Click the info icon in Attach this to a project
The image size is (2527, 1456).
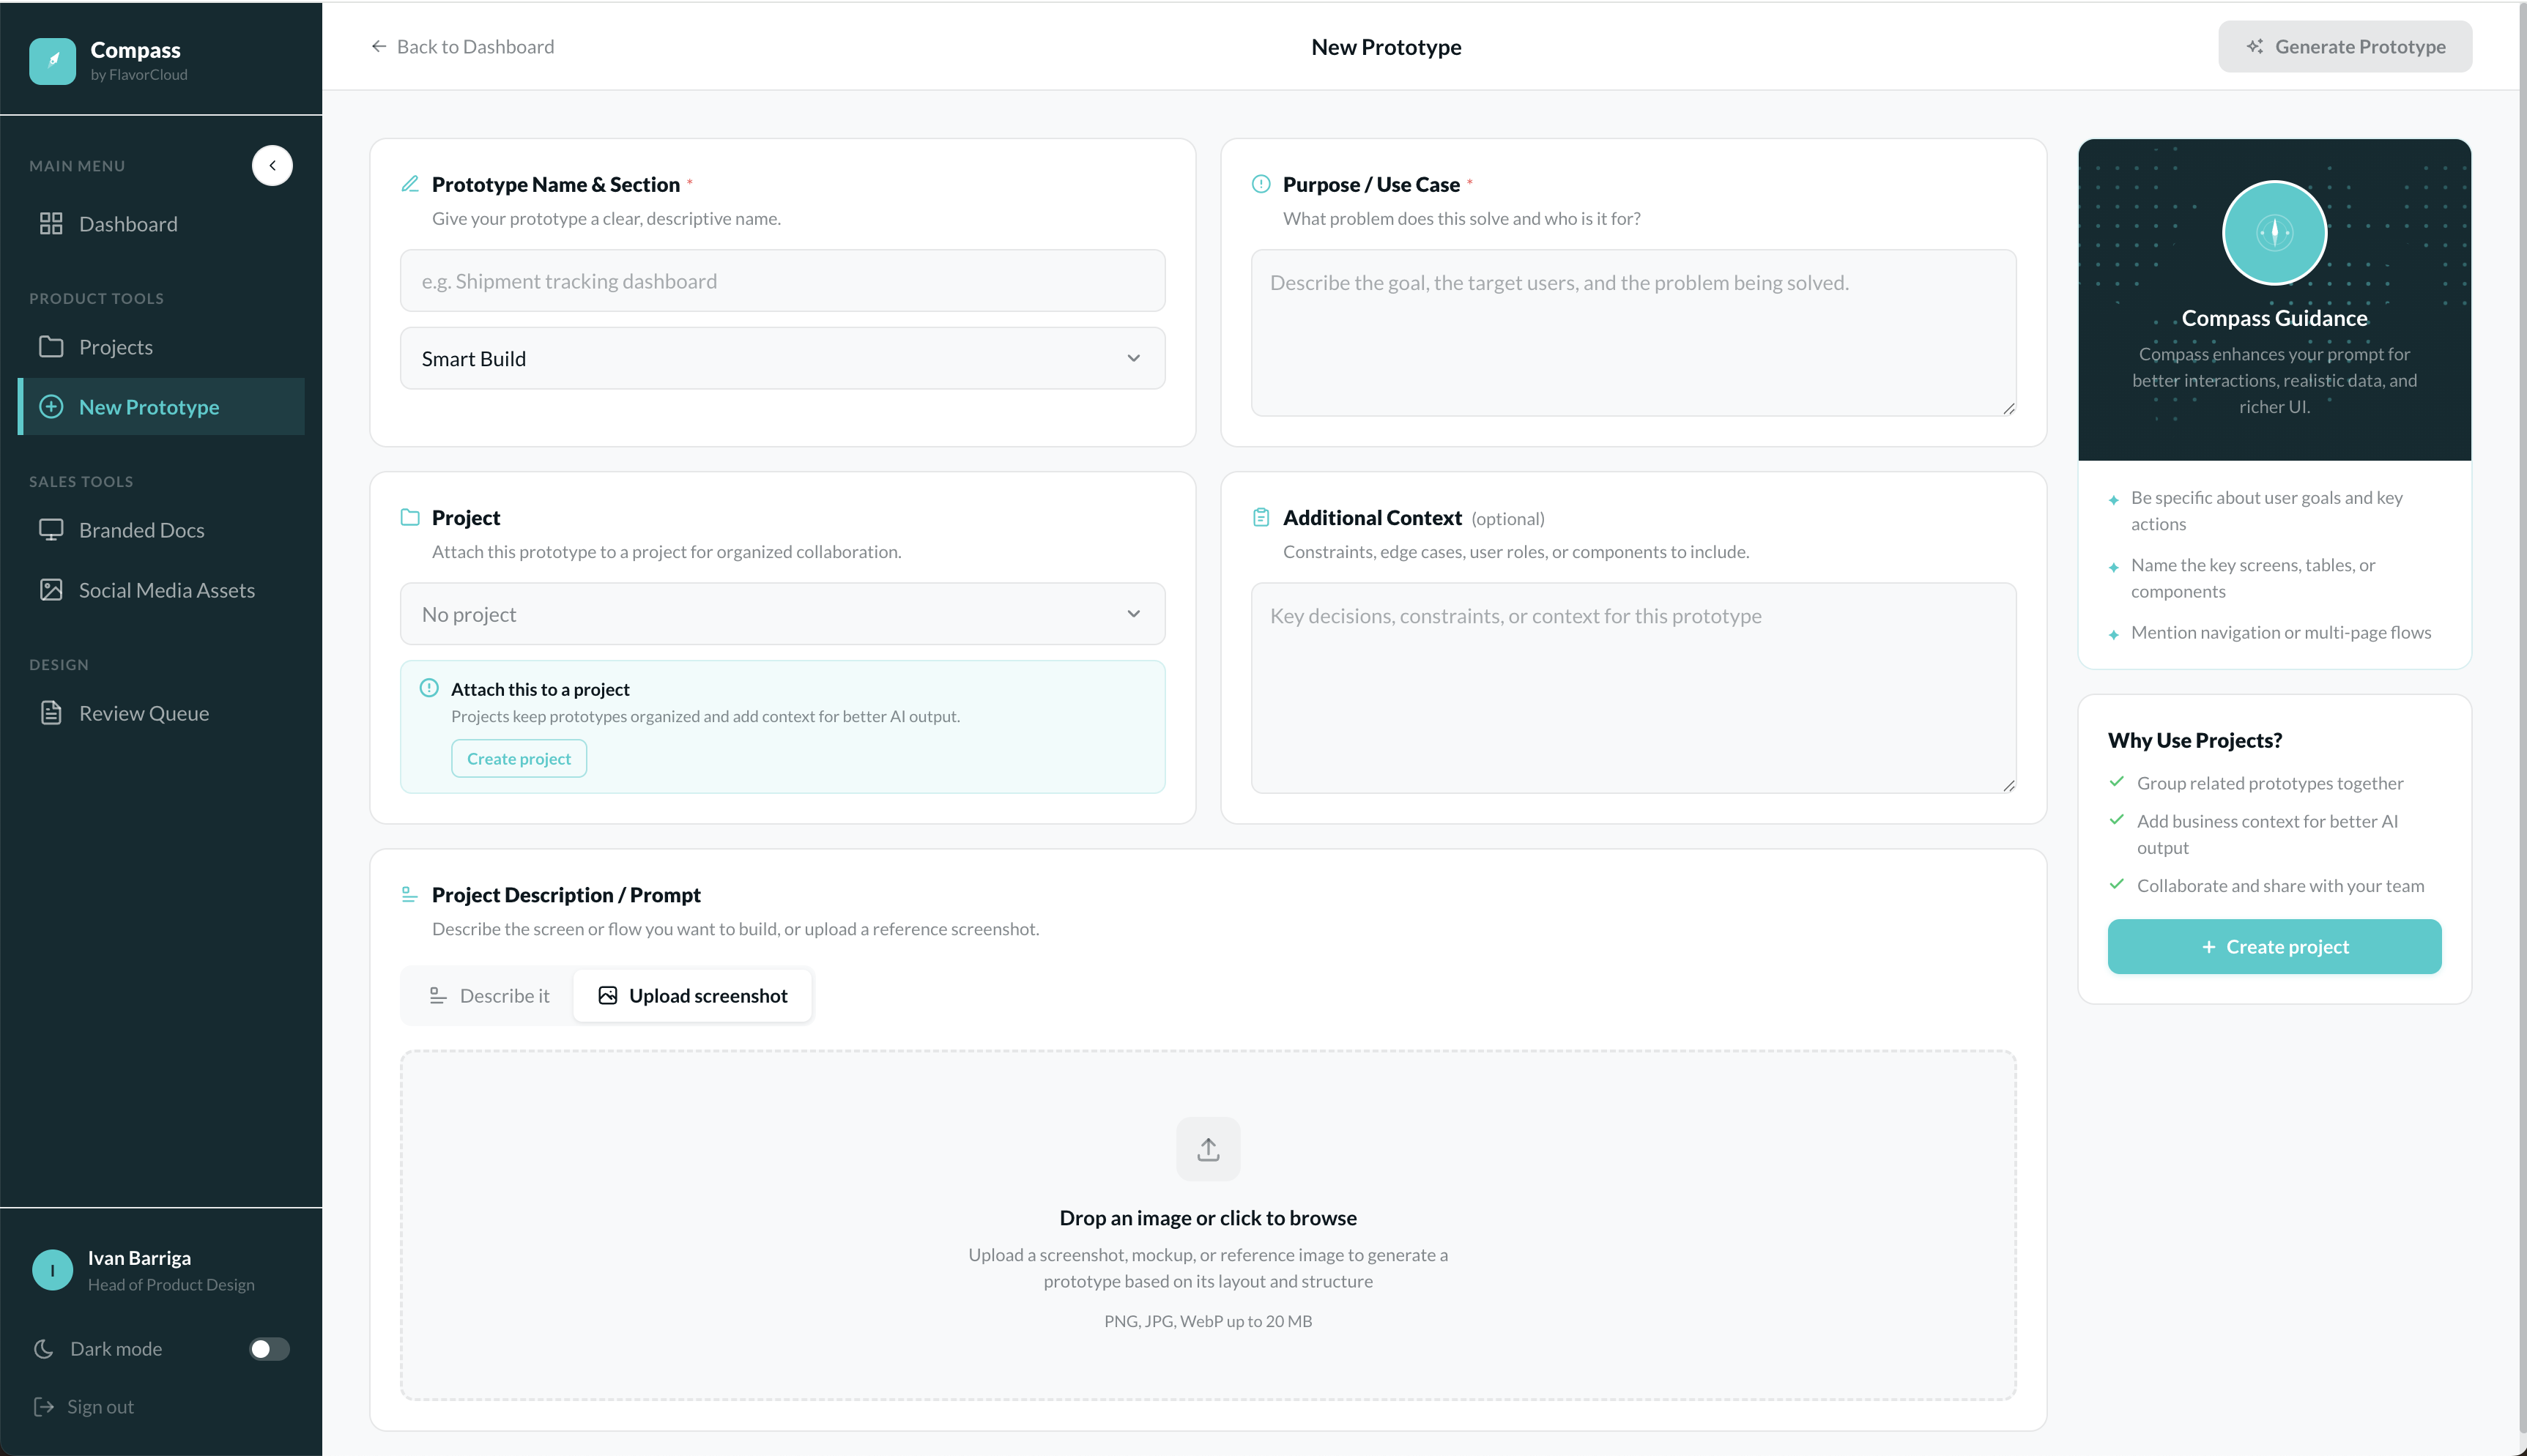tap(429, 688)
